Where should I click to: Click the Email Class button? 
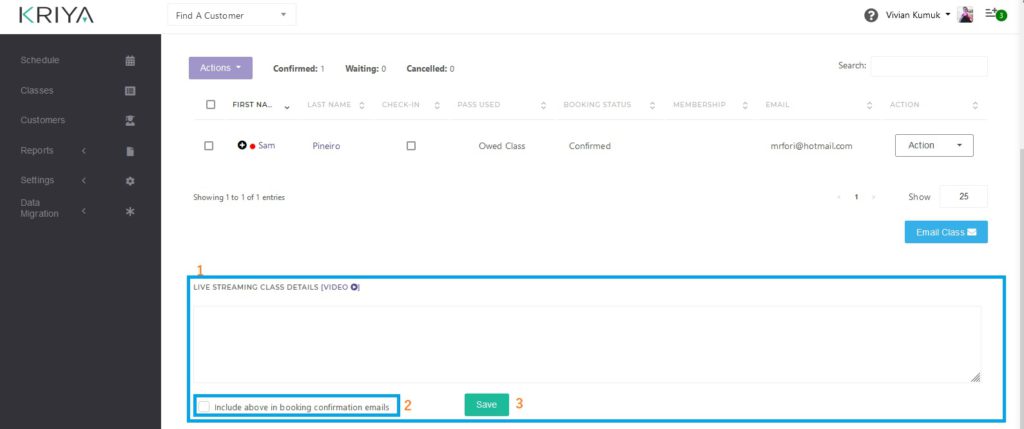[x=945, y=232]
